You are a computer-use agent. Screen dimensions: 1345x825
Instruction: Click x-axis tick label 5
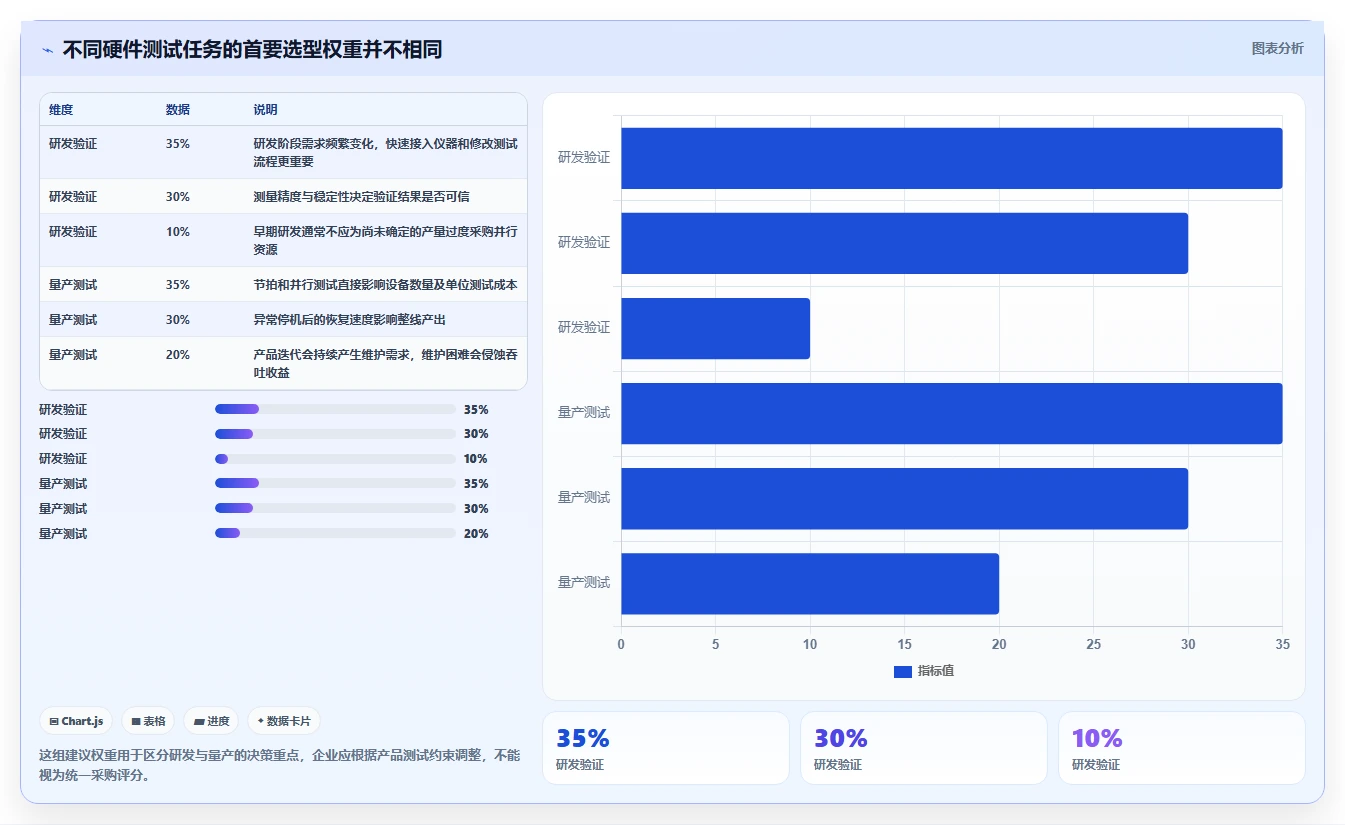715,645
